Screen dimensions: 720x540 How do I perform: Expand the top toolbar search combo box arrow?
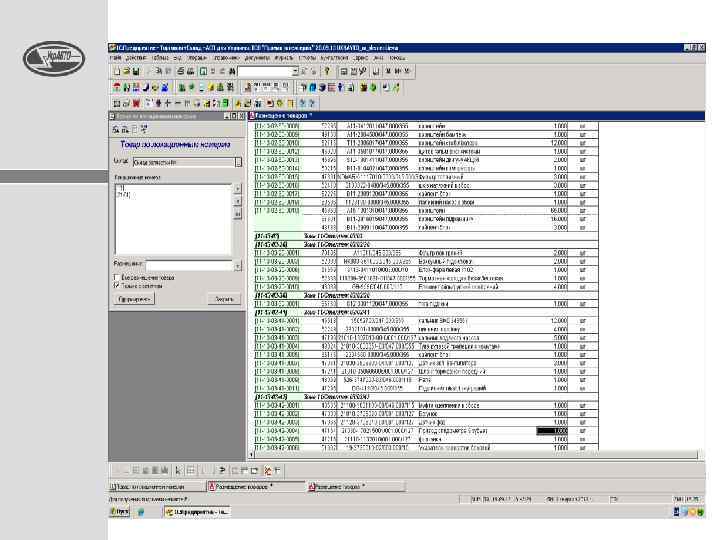coord(295,71)
